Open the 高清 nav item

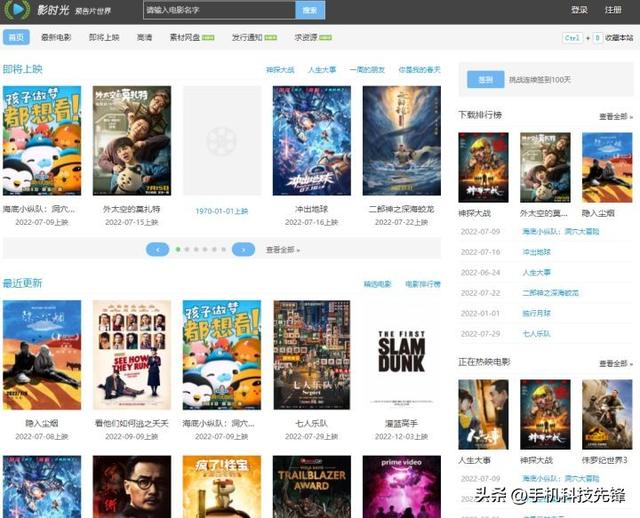point(144,37)
